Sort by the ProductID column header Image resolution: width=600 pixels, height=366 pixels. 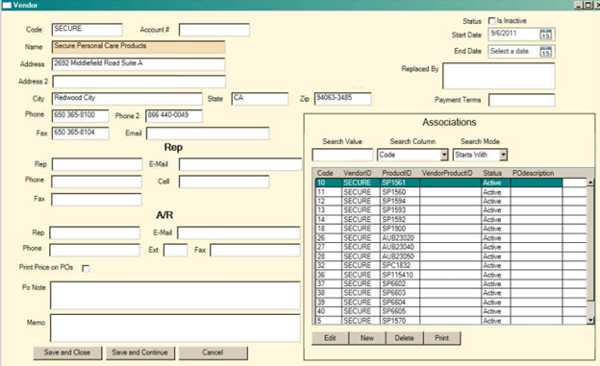pos(397,173)
